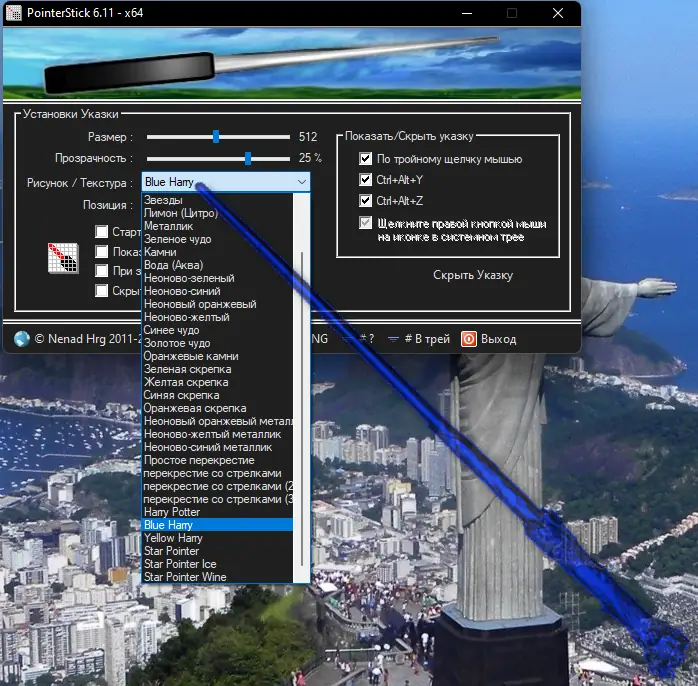Choose 'перекрестие со стрелками (2' option
The width and height of the screenshot is (698, 686).
click(218, 486)
